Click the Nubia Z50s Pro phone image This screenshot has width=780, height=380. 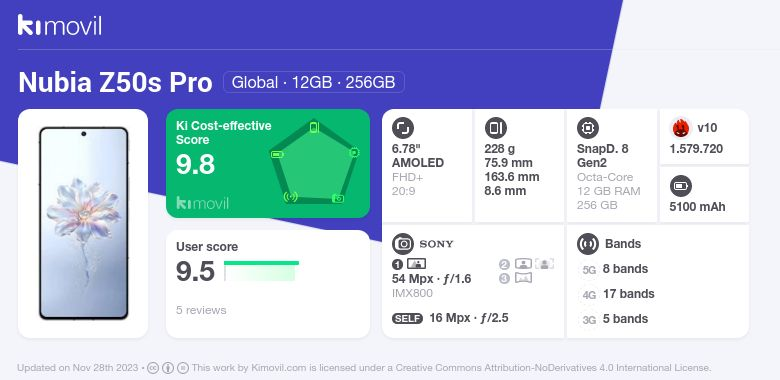coord(84,223)
